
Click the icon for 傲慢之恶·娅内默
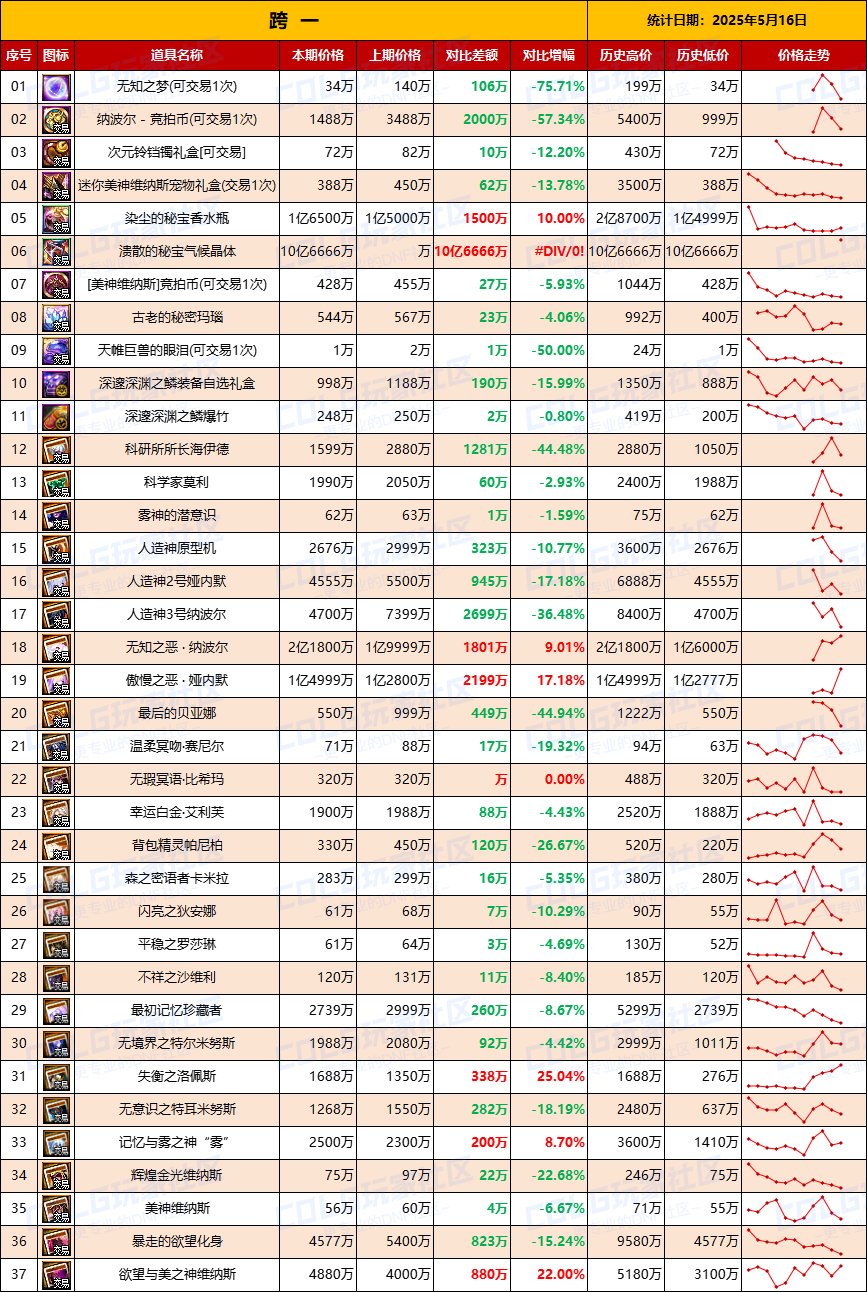[56, 681]
